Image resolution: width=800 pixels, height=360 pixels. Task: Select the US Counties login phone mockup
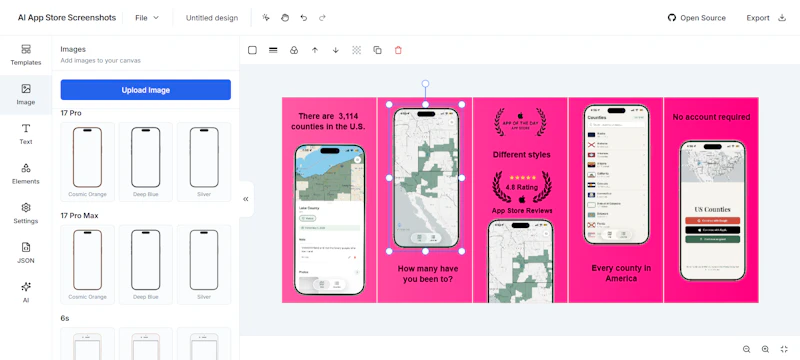click(712, 211)
